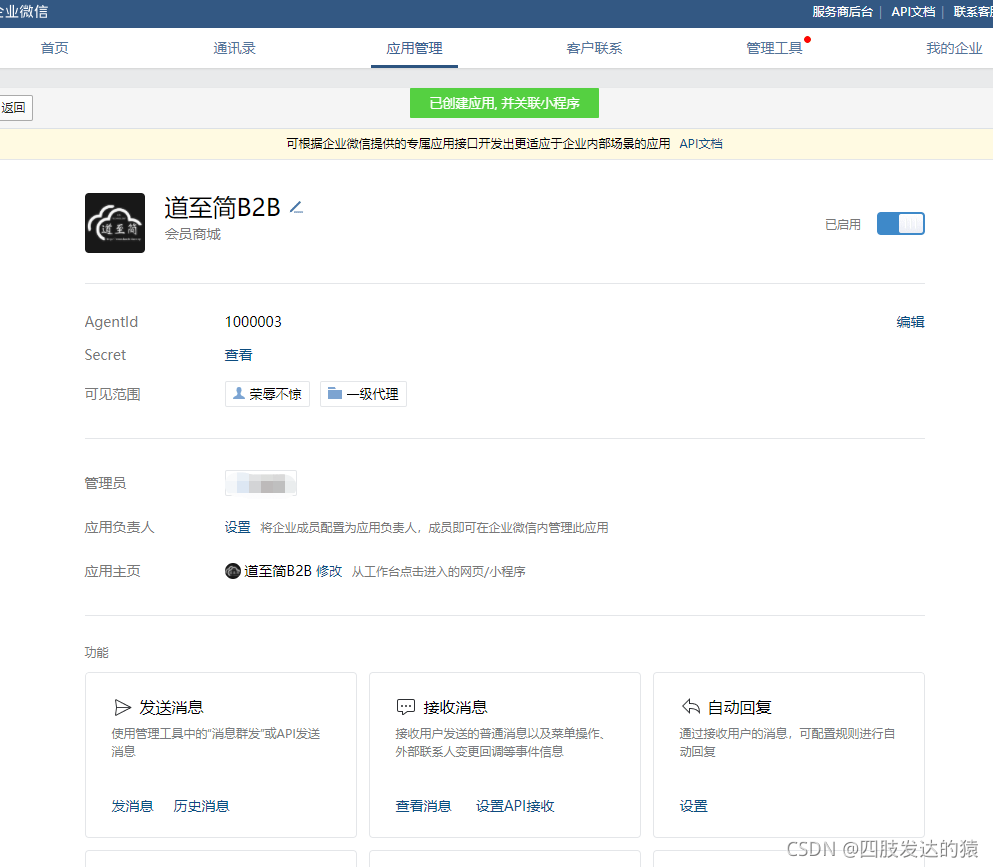Click the 荣辱不惊 visible range tag
This screenshot has width=993, height=867.
pyautogui.click(x=267, y=394)
